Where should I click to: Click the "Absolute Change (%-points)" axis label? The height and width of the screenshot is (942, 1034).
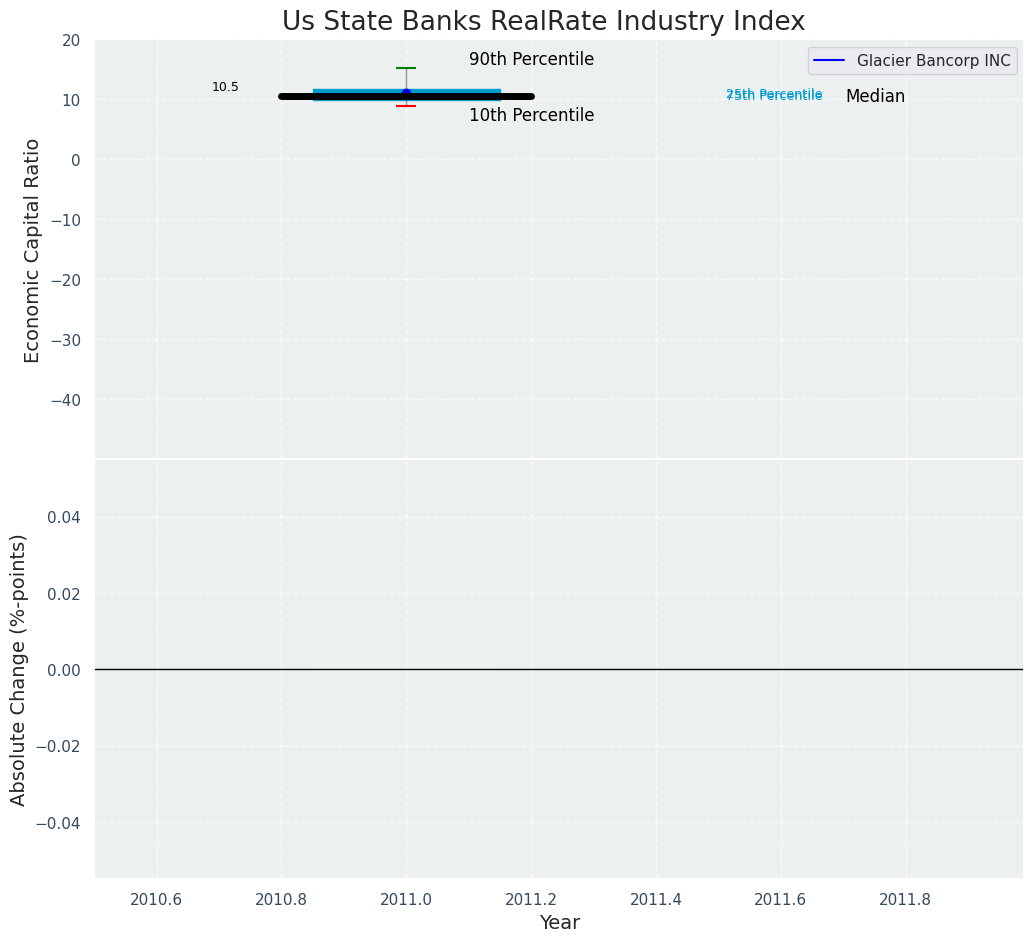(x=19, y=669)
